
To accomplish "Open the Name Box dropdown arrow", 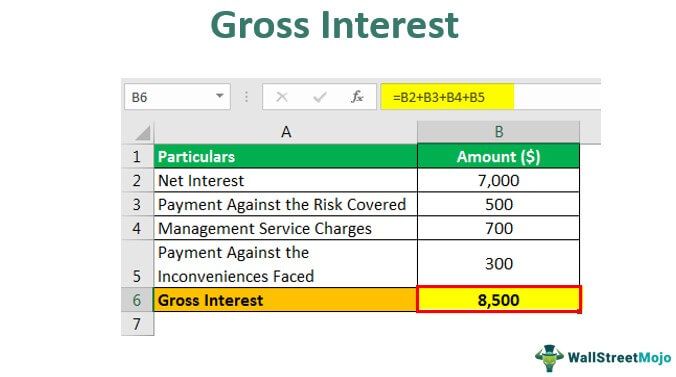I will click(219, 96).
